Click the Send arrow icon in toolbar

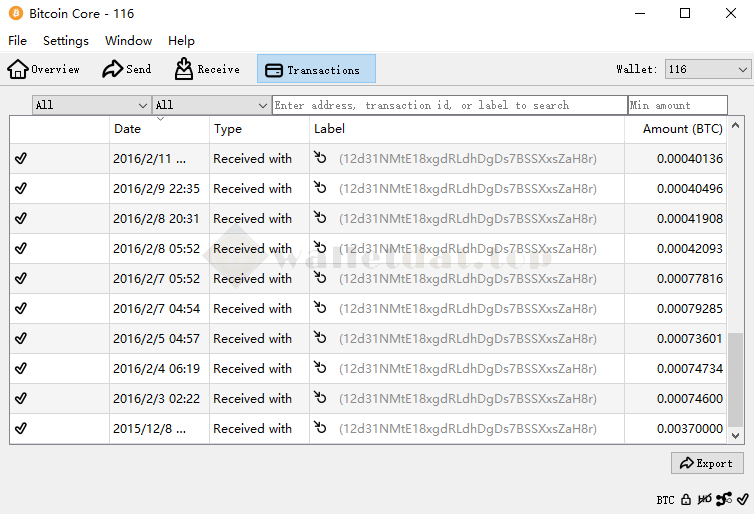pyautogui.click(x=113, y=69)
